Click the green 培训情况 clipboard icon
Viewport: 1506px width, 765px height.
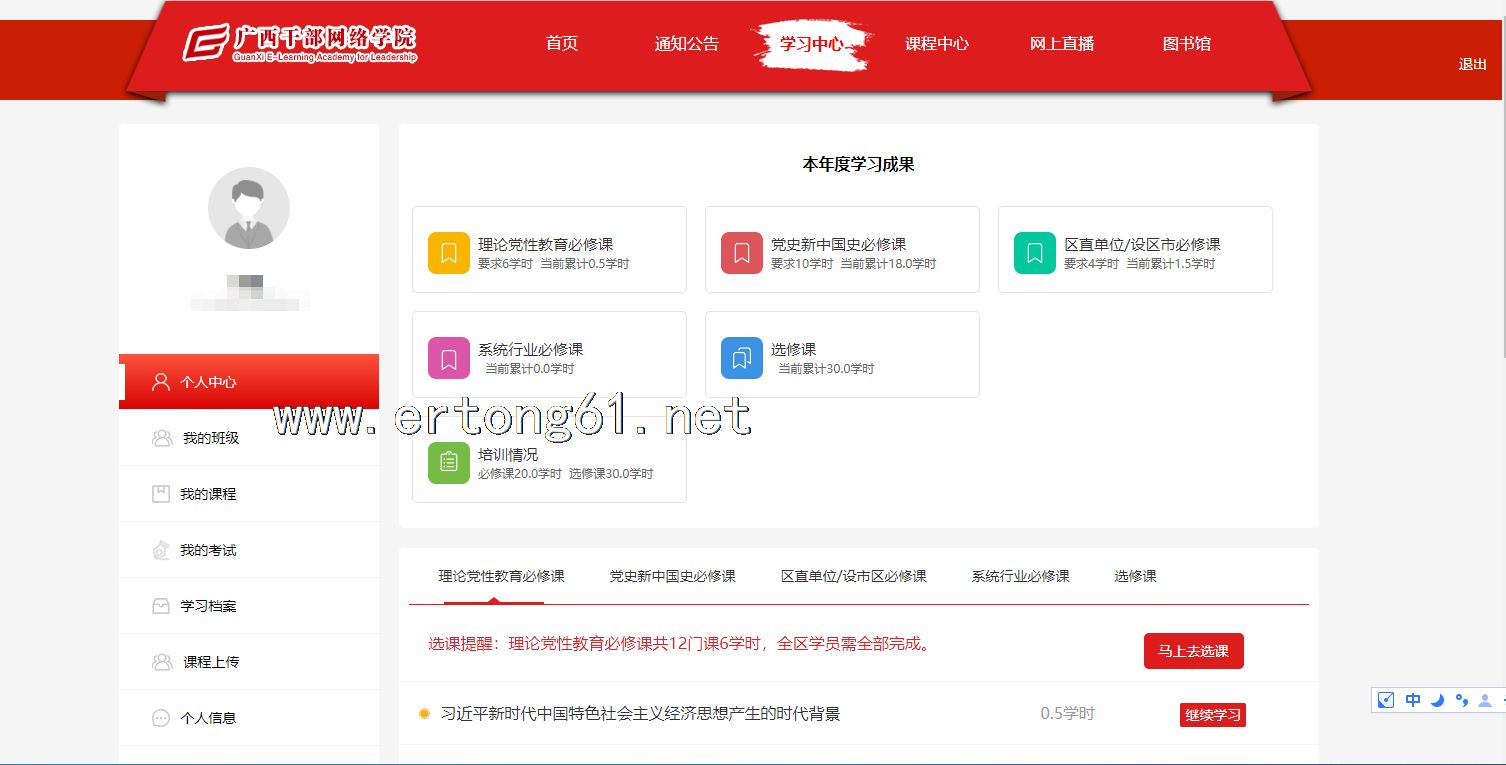pyautogui.click(x=448, y=463)
